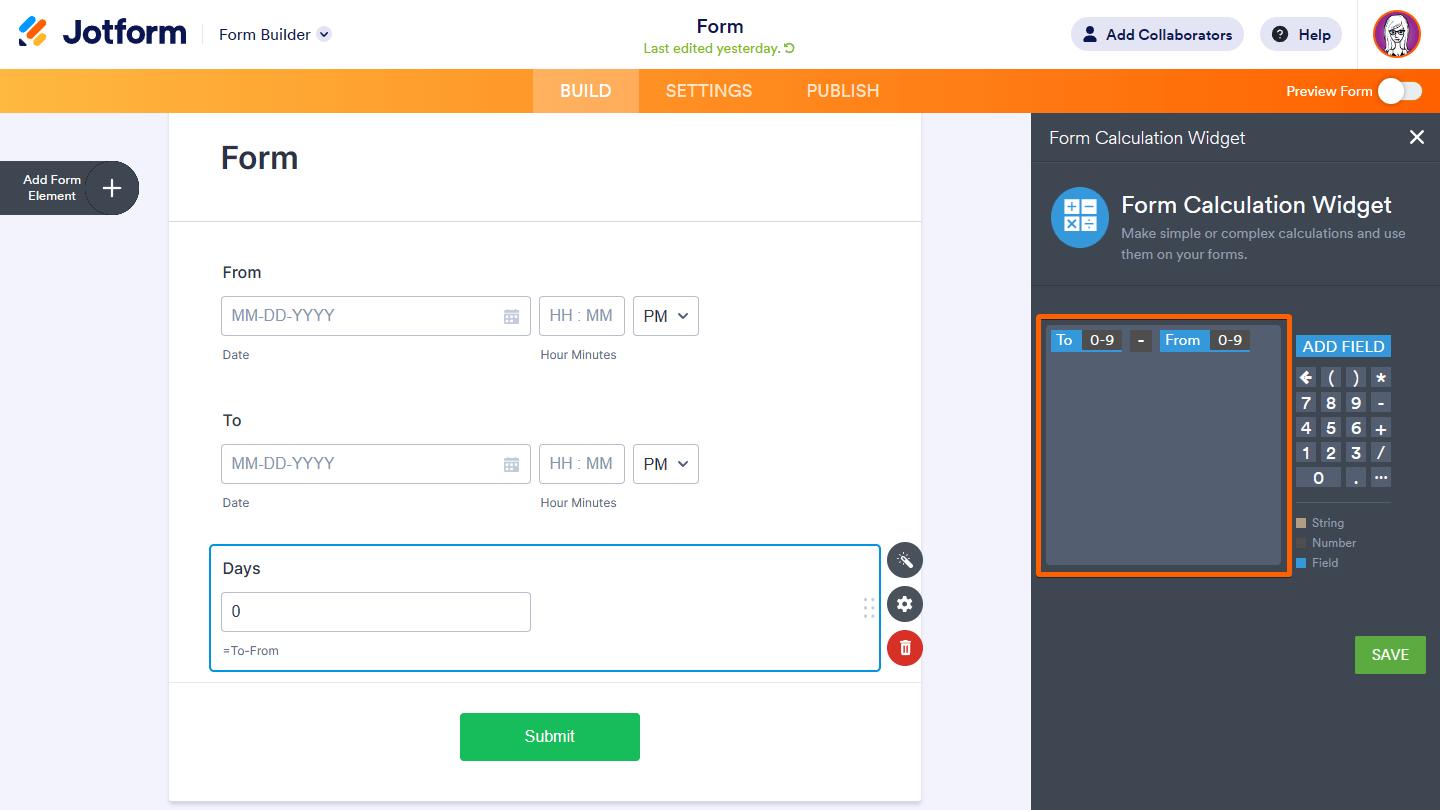Click the keypad minus operator key

coord(1381,403)
